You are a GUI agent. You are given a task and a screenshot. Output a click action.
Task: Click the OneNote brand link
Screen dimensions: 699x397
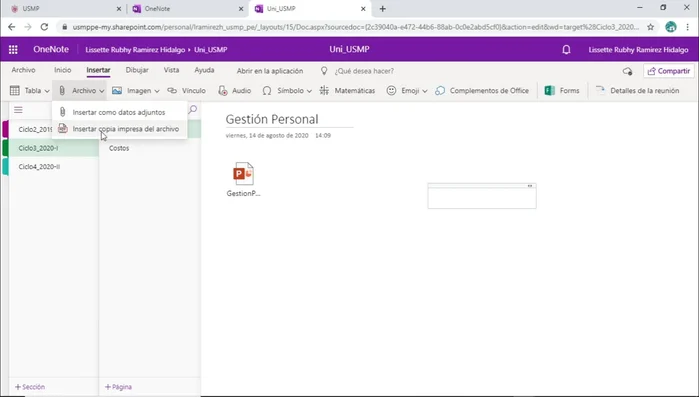[51, 49]
